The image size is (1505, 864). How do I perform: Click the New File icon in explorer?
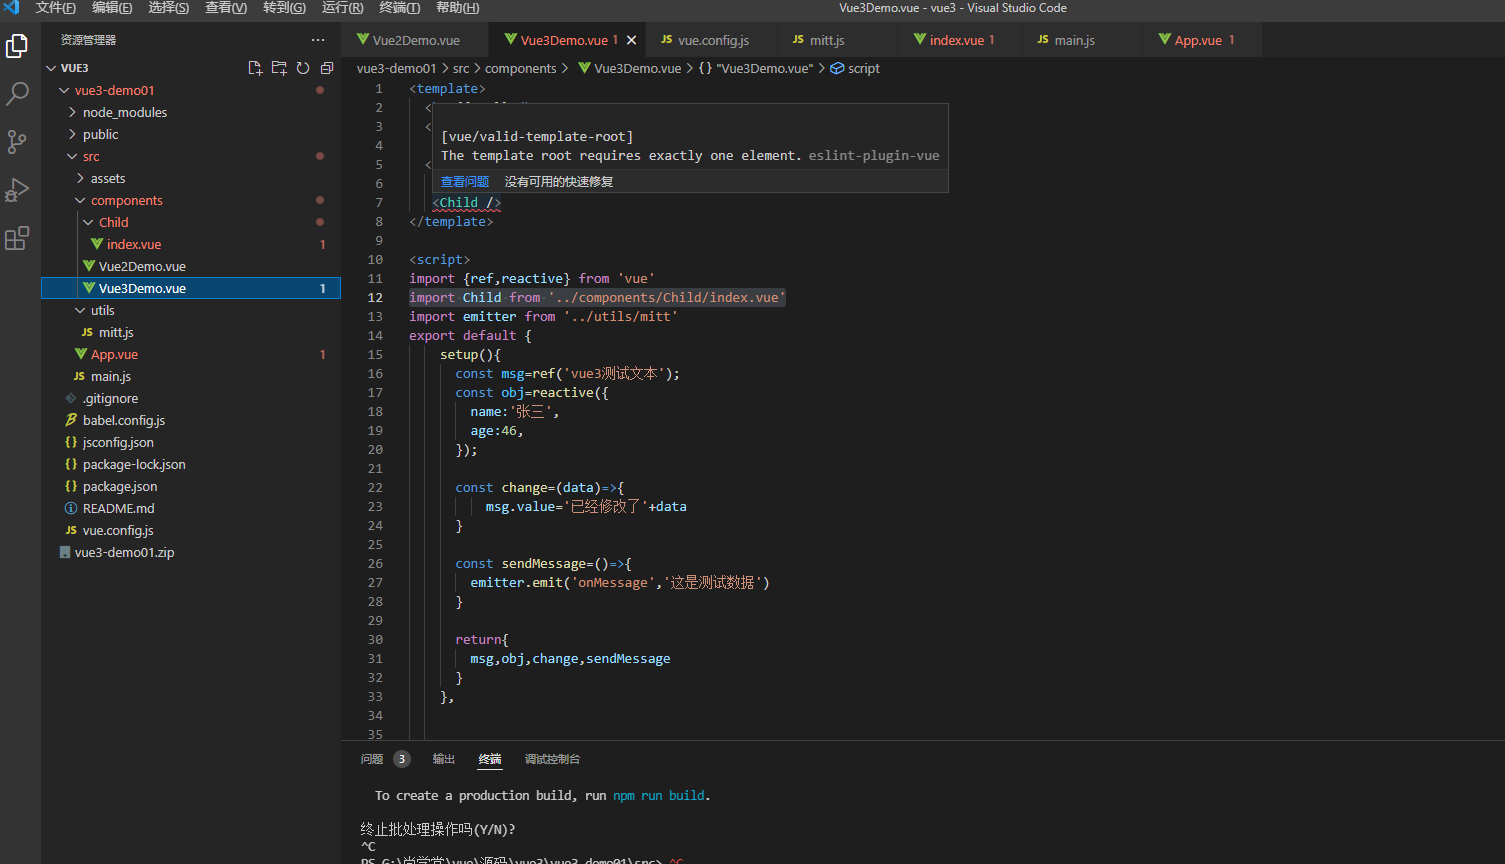coord(255,68)
